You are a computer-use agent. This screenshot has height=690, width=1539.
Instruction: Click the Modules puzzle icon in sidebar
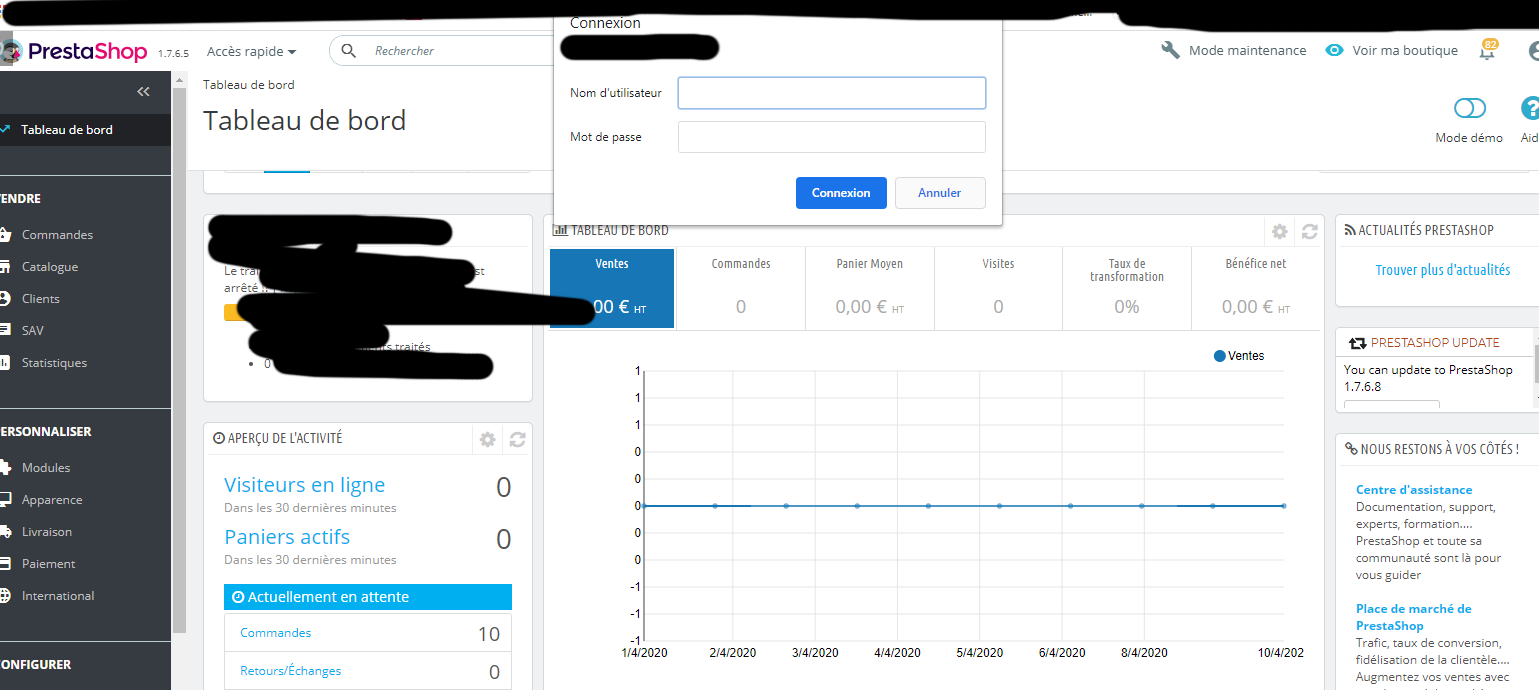coord(5,468)
